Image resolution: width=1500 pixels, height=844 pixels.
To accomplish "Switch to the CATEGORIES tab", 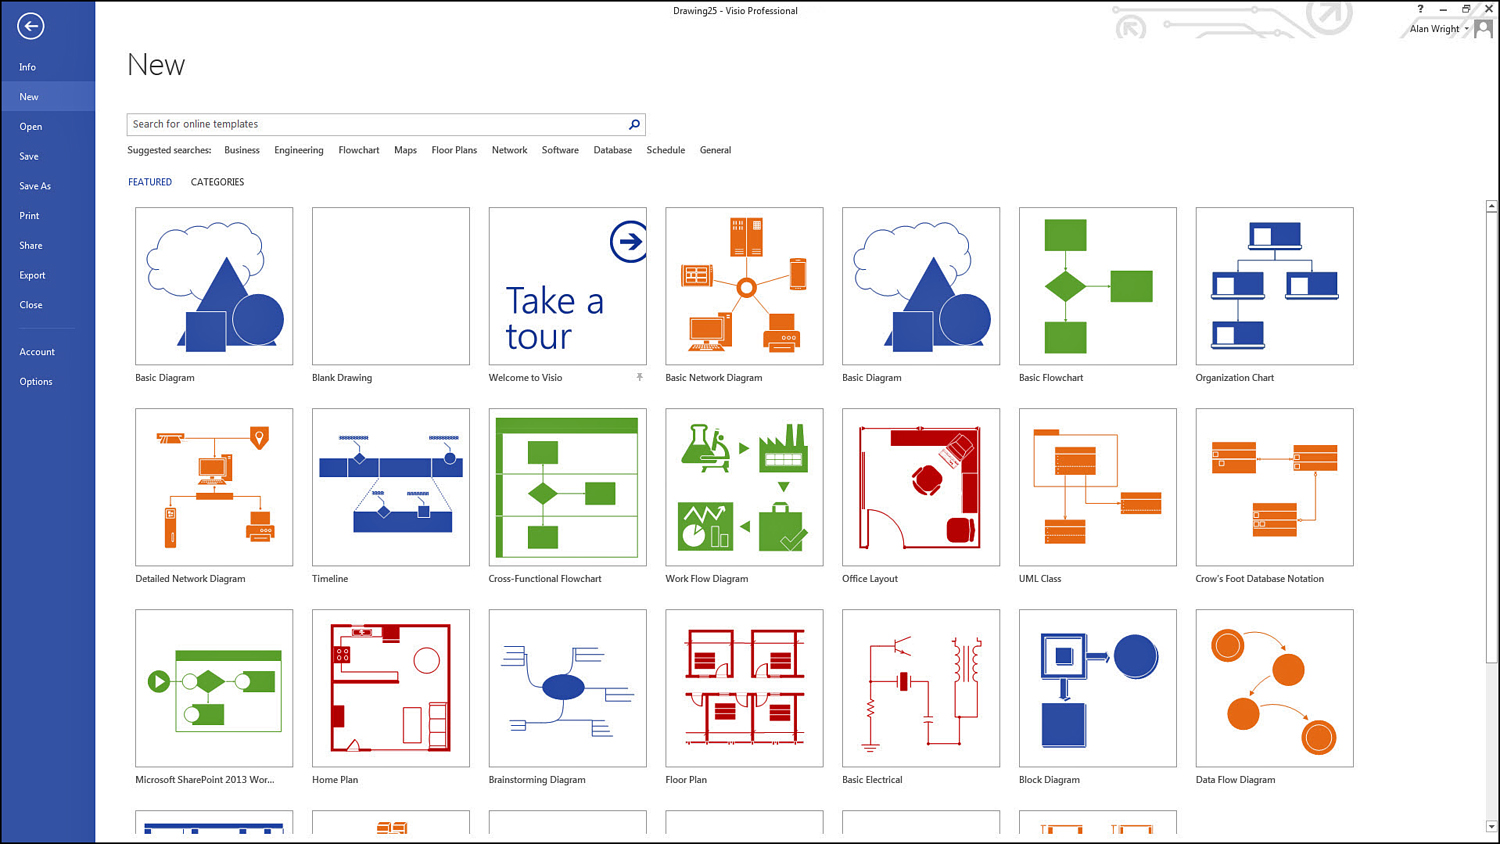I will point(217,182).
